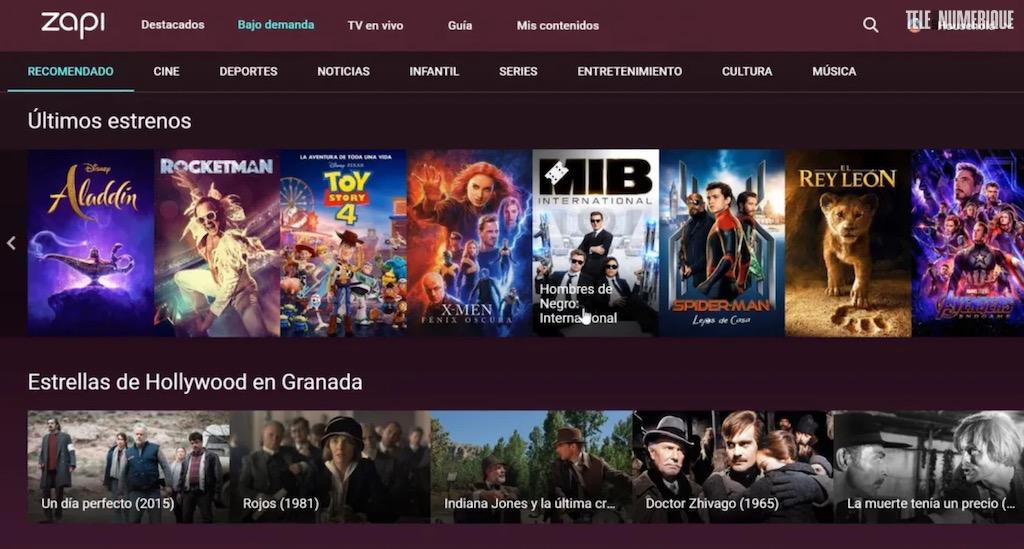Image resolution: width=1024 pixels, height=549 pixels.
Task: Select the SERIES category tab
Action: click(518, 71)
